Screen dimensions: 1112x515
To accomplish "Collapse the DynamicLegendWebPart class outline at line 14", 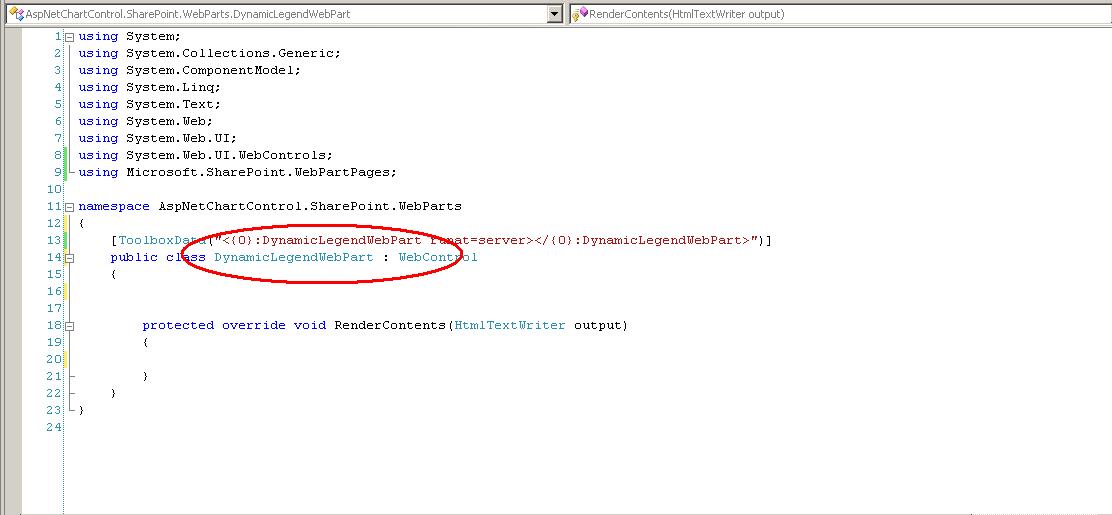I will [x=70, y=258].
